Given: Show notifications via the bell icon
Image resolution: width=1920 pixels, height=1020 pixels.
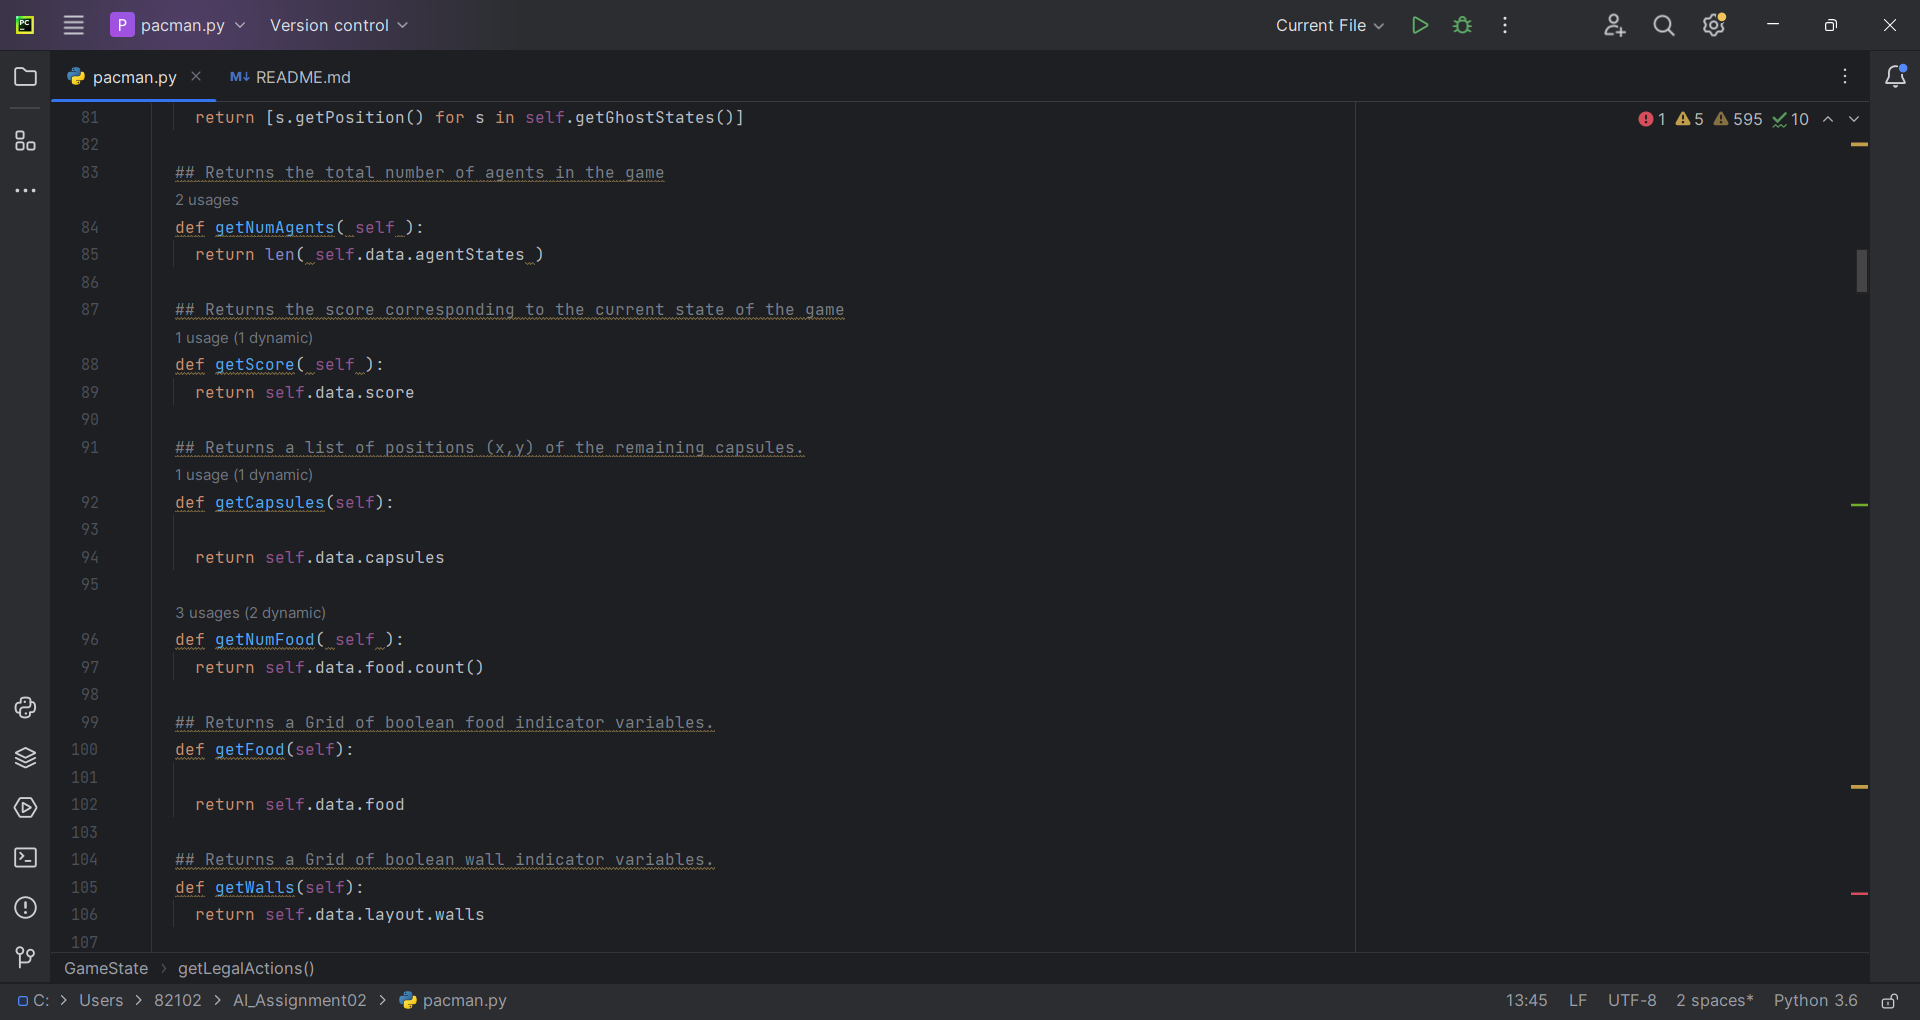Looking at the screenshot, I should tap(1896, 76).
